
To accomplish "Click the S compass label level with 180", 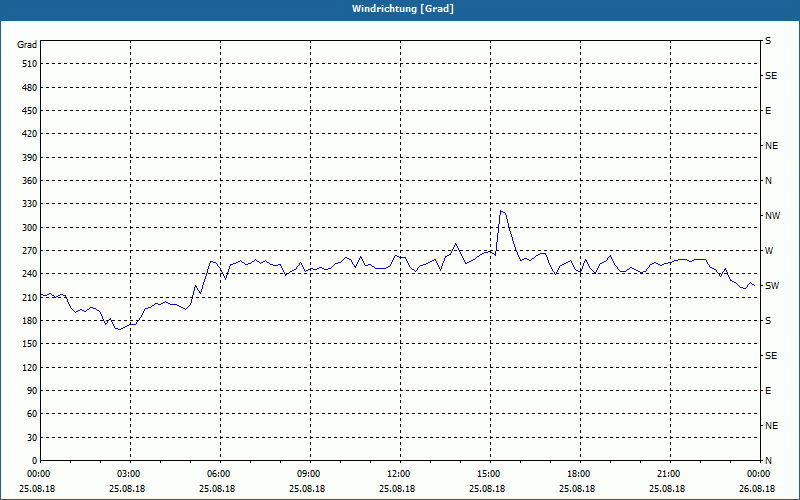I will (x=768, y=321).
